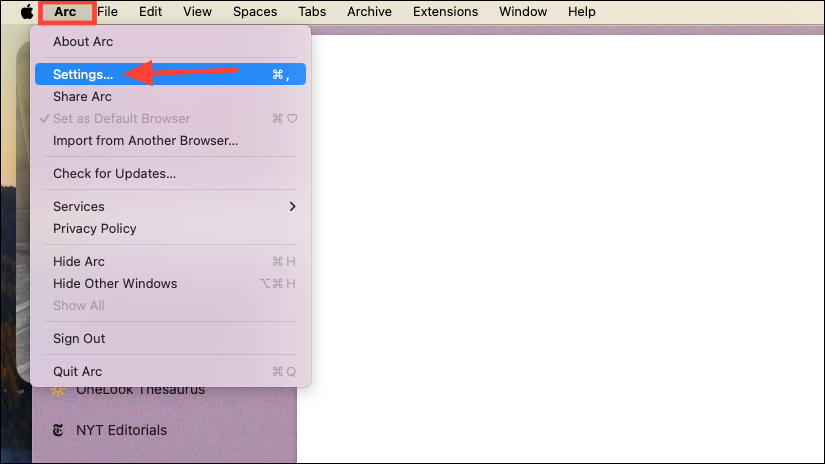This screenshot has height=464, width=825.
Task: Open the Arc menu in menu bar
Action: [x=65, y=12]
